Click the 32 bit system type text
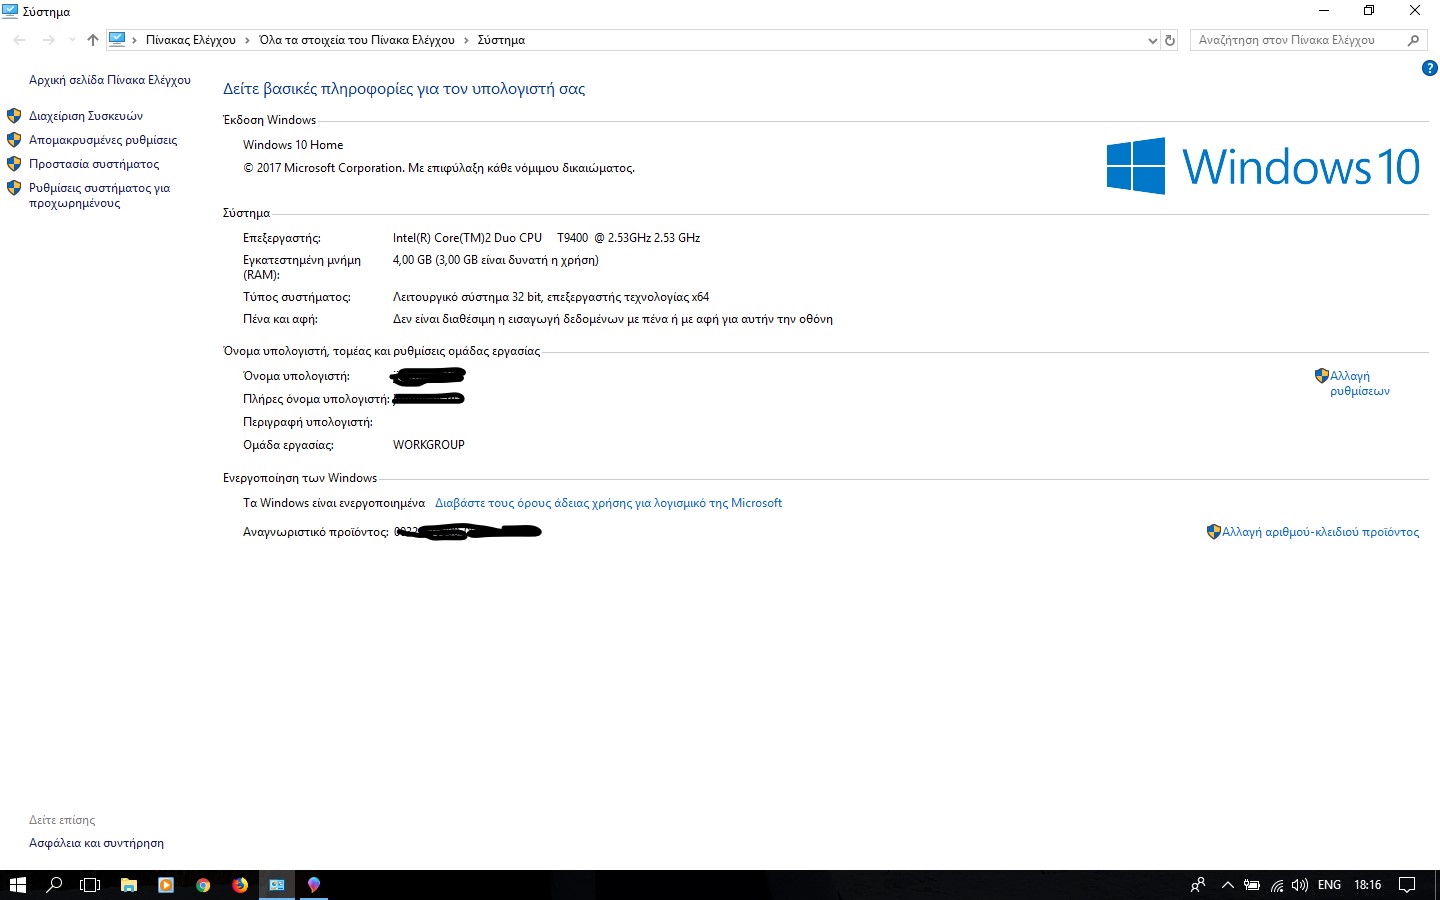 point(551,297)
